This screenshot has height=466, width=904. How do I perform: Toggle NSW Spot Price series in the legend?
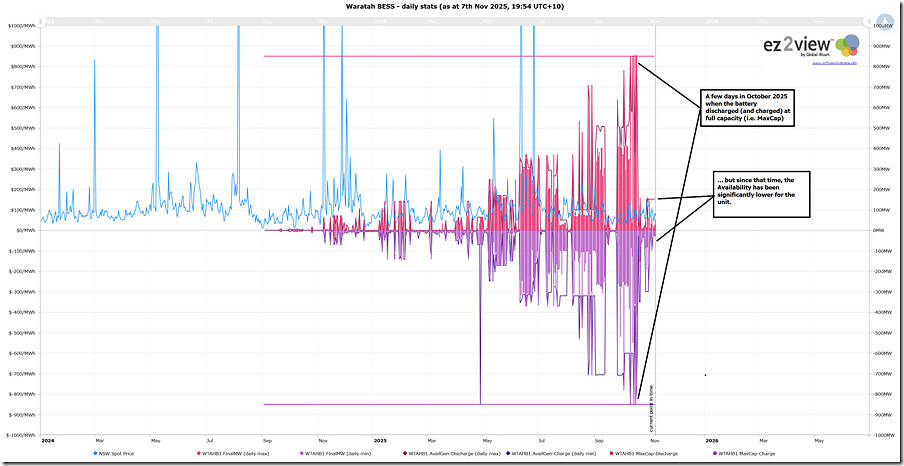(x=112, y=454)
